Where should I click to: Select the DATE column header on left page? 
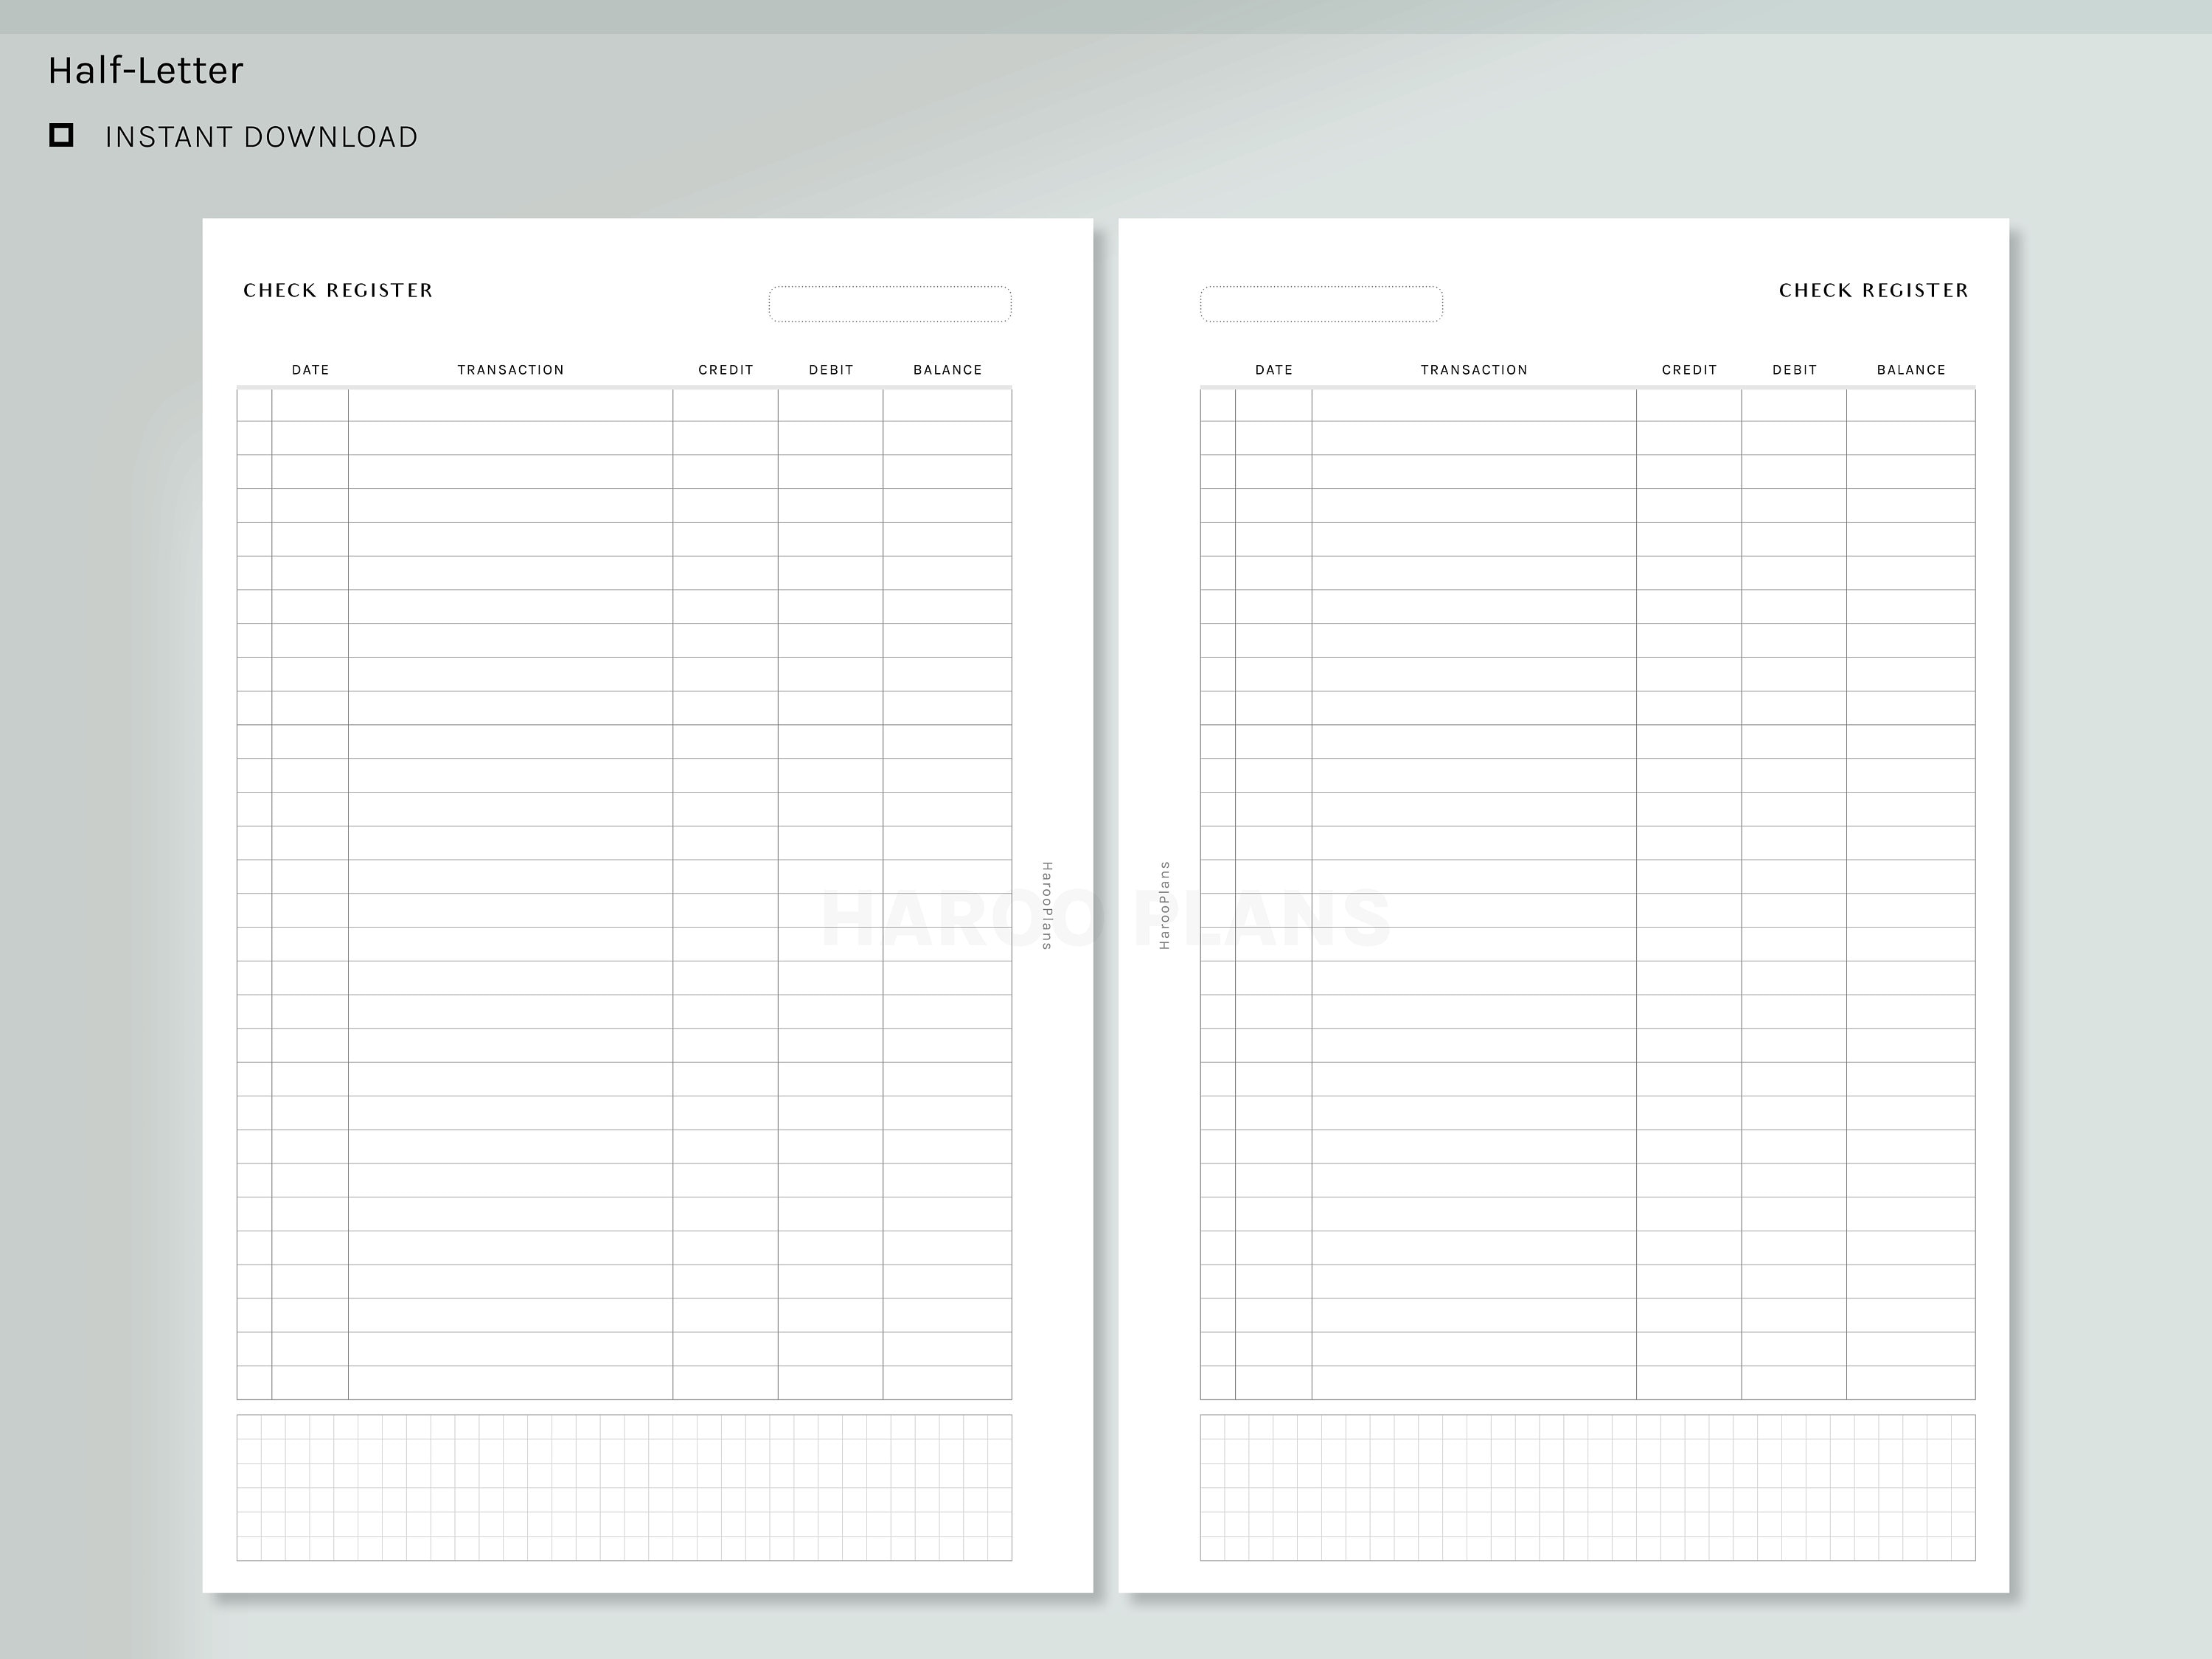[x=310, y=369]
